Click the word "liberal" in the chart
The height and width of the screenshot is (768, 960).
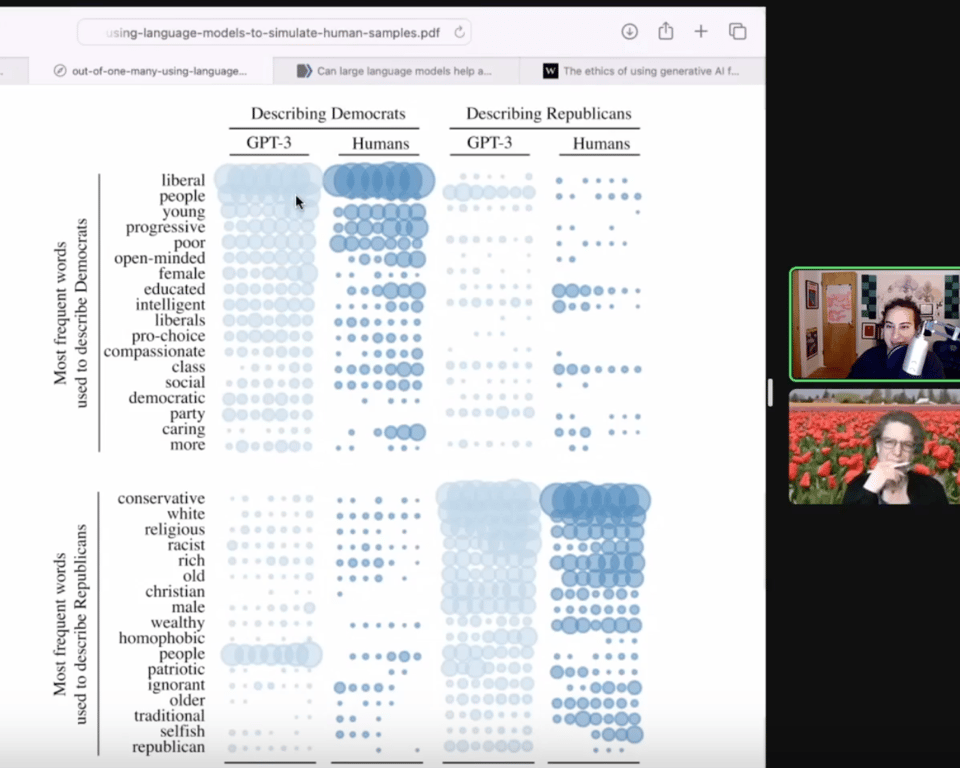point(183,180)
